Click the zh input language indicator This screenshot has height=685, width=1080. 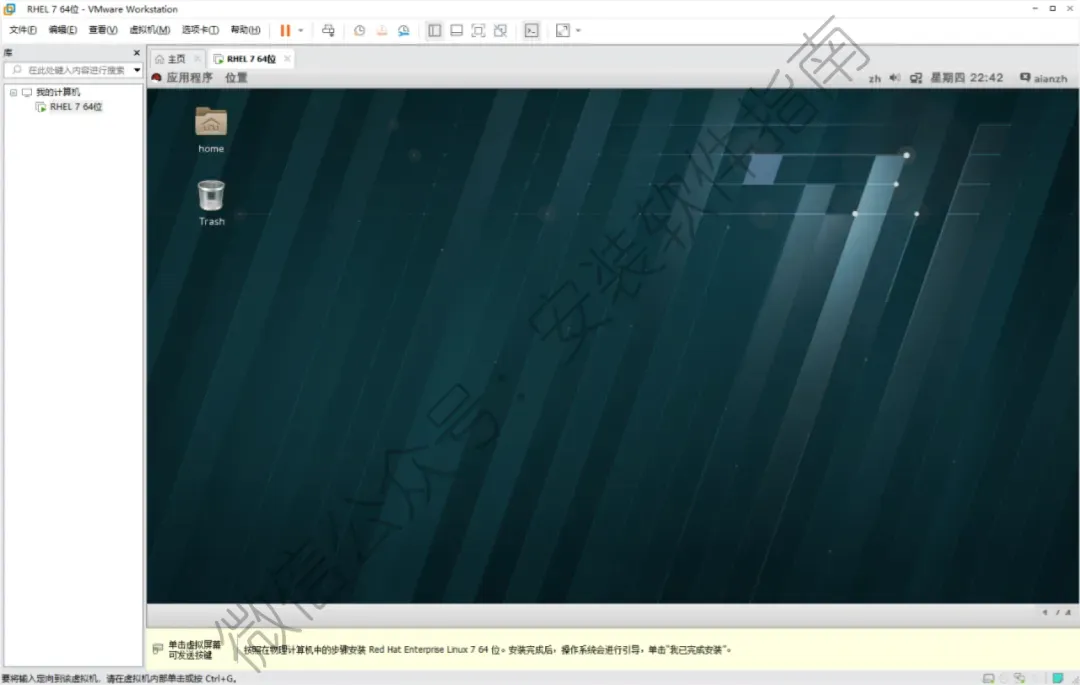(x=875, y=78)
